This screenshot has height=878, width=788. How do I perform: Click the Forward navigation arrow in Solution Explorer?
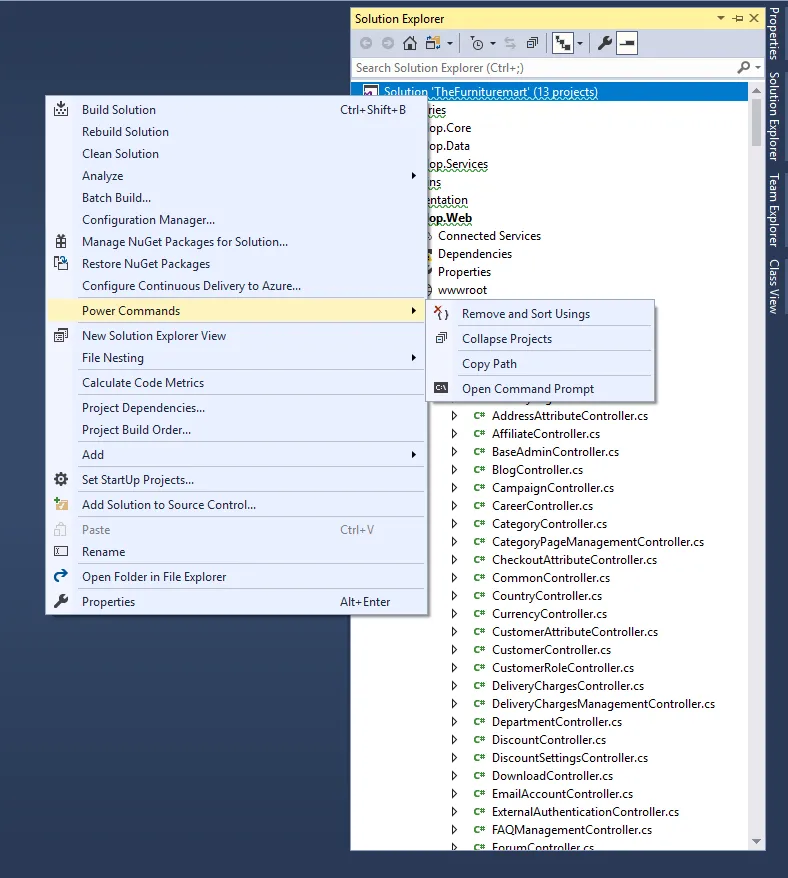pos(388,43)
